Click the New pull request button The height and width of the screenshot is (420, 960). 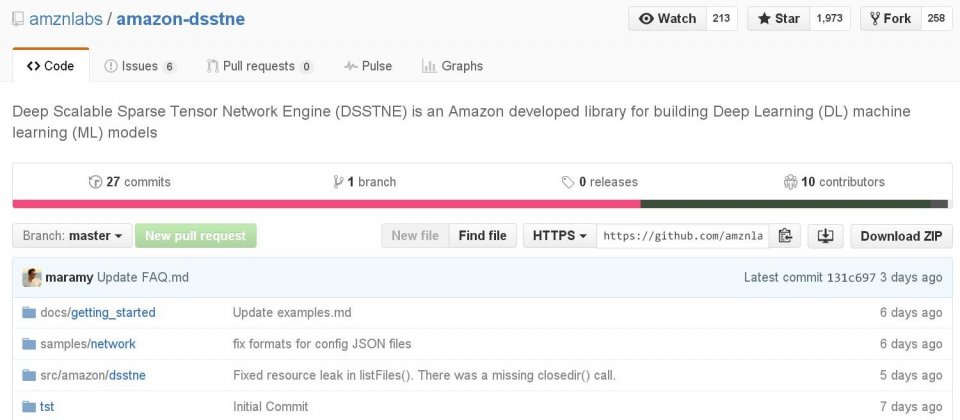pos(195,236)
